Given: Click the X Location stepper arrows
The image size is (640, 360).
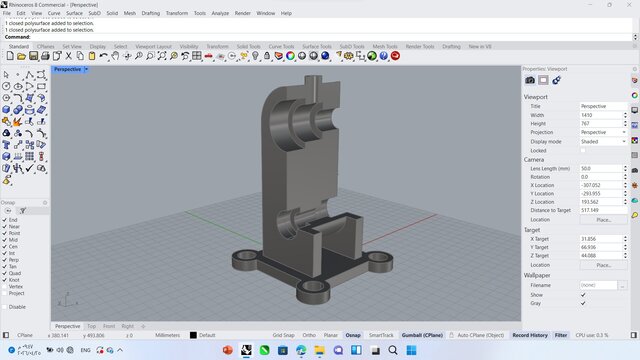Looking at the screenshot, I should tap(625, 185).
